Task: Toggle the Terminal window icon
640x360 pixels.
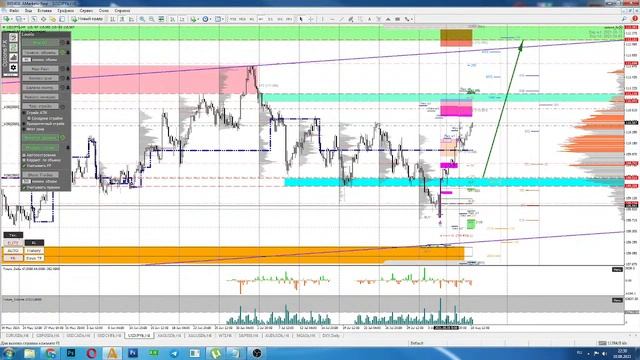Action: click(x=62, y=19)
